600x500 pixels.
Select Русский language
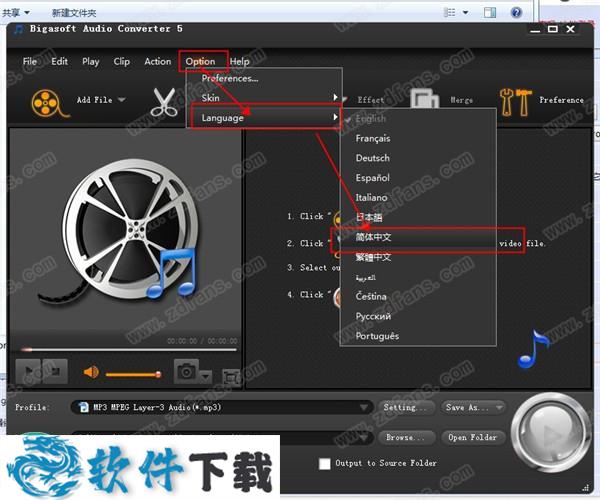[418, 316]
